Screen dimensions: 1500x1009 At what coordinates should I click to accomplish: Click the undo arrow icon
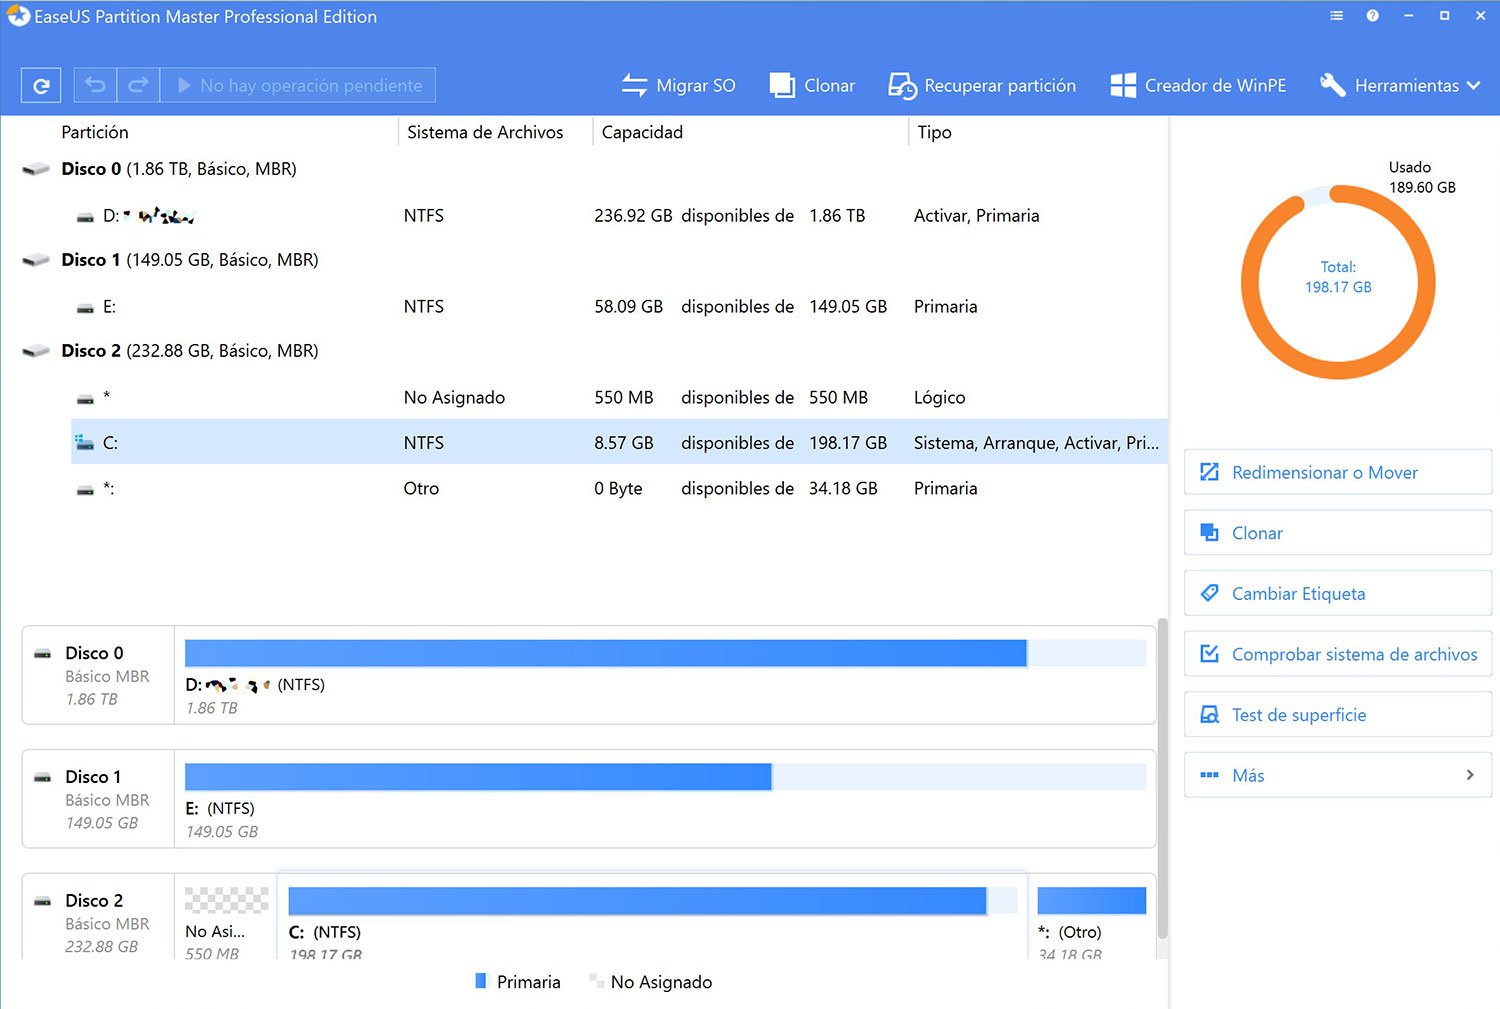coord(95,86)
